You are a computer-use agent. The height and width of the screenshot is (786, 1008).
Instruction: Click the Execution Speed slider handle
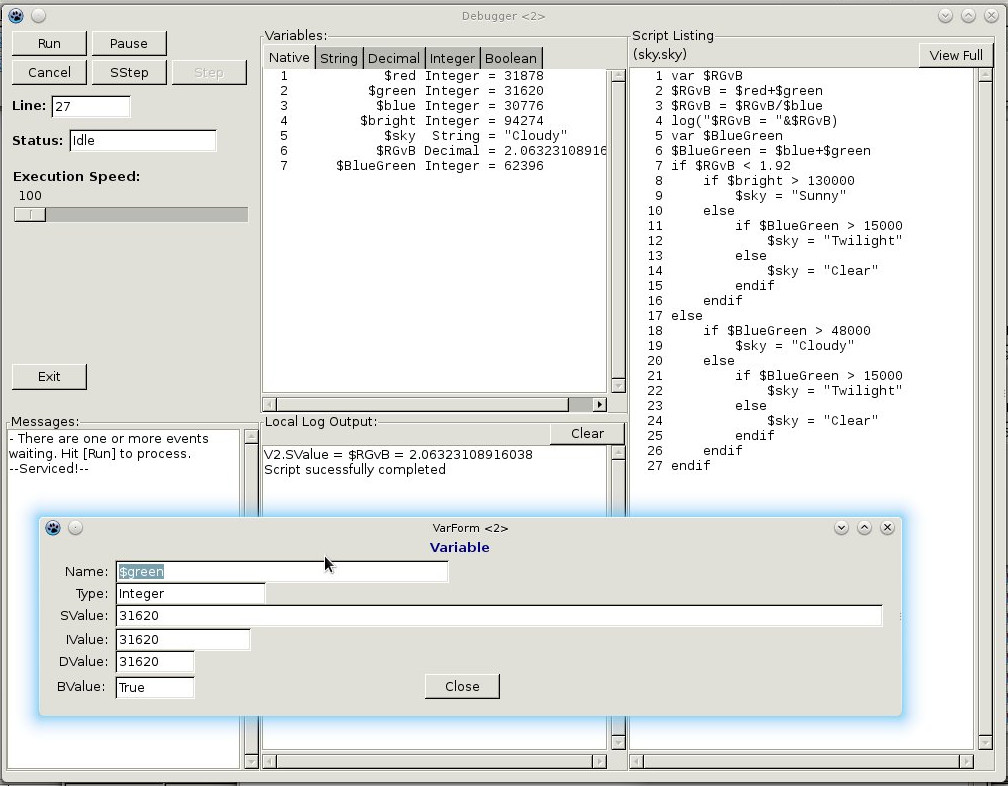point(30,214)
